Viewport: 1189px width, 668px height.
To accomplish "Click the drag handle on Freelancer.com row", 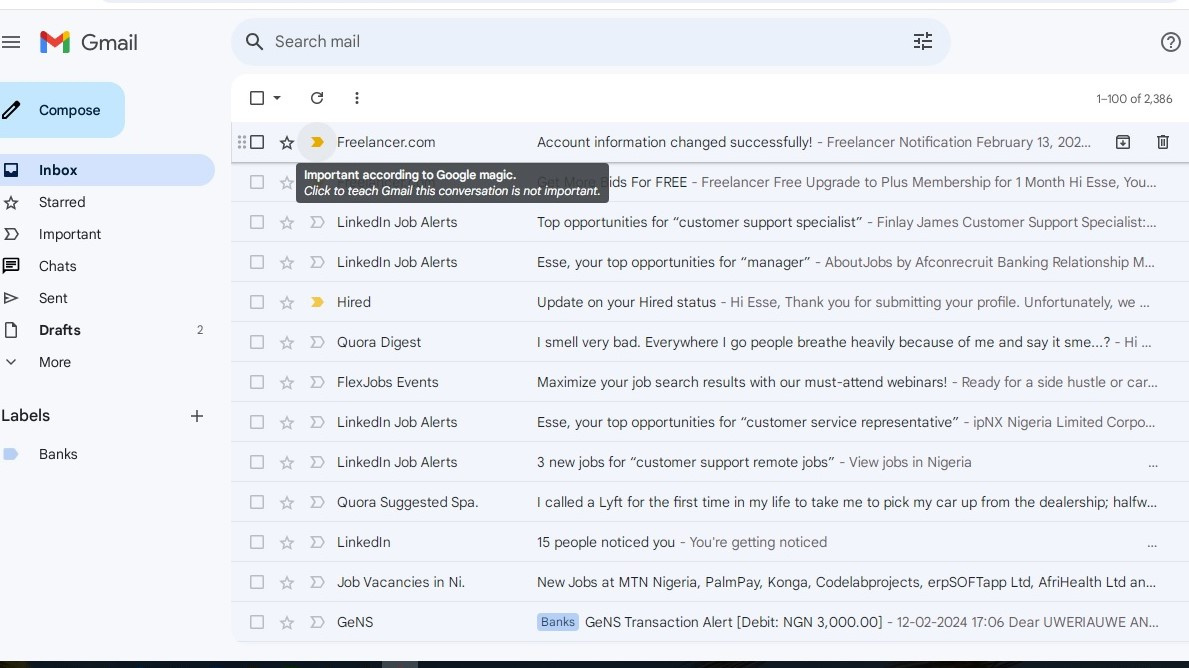I will 241,142.
